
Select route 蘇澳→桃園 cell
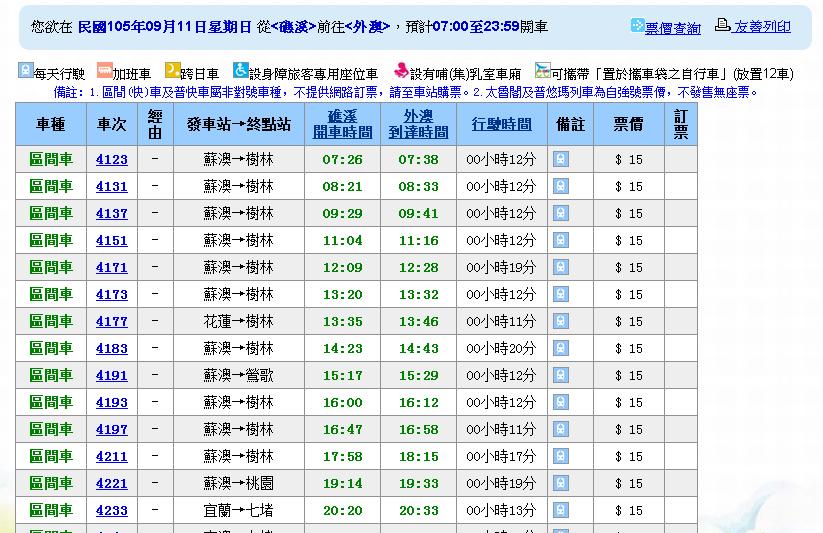[x=239, y=484]
